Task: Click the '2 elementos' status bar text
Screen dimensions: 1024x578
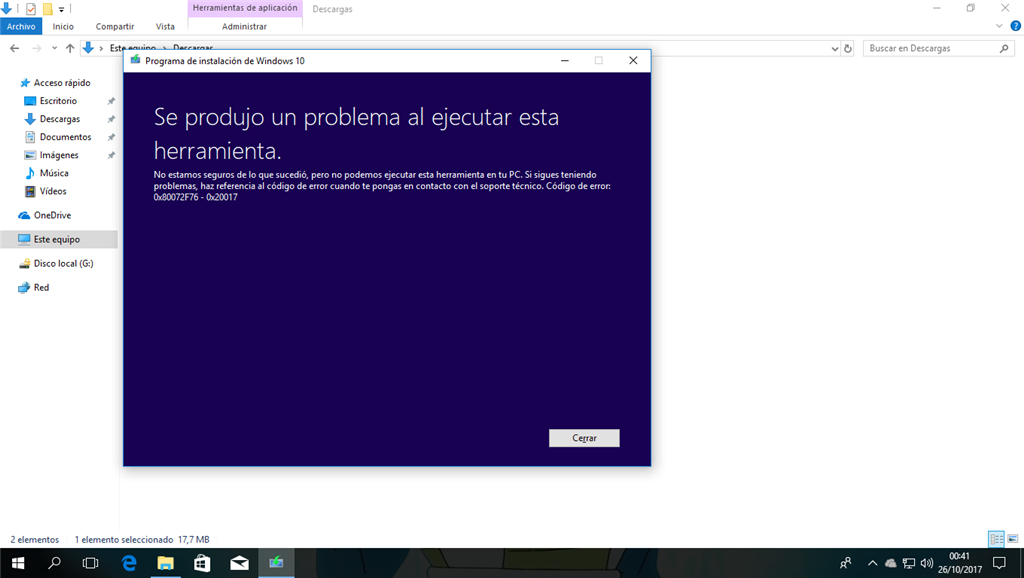Action: point(35,539)
